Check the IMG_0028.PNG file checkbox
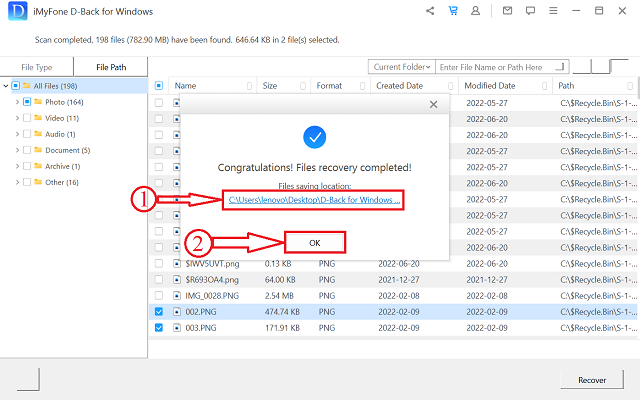The image size is (640, 400). coord(159,296)
